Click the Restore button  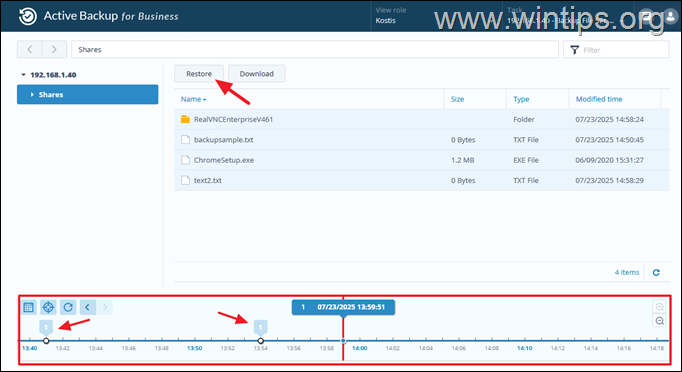point(199,74)
